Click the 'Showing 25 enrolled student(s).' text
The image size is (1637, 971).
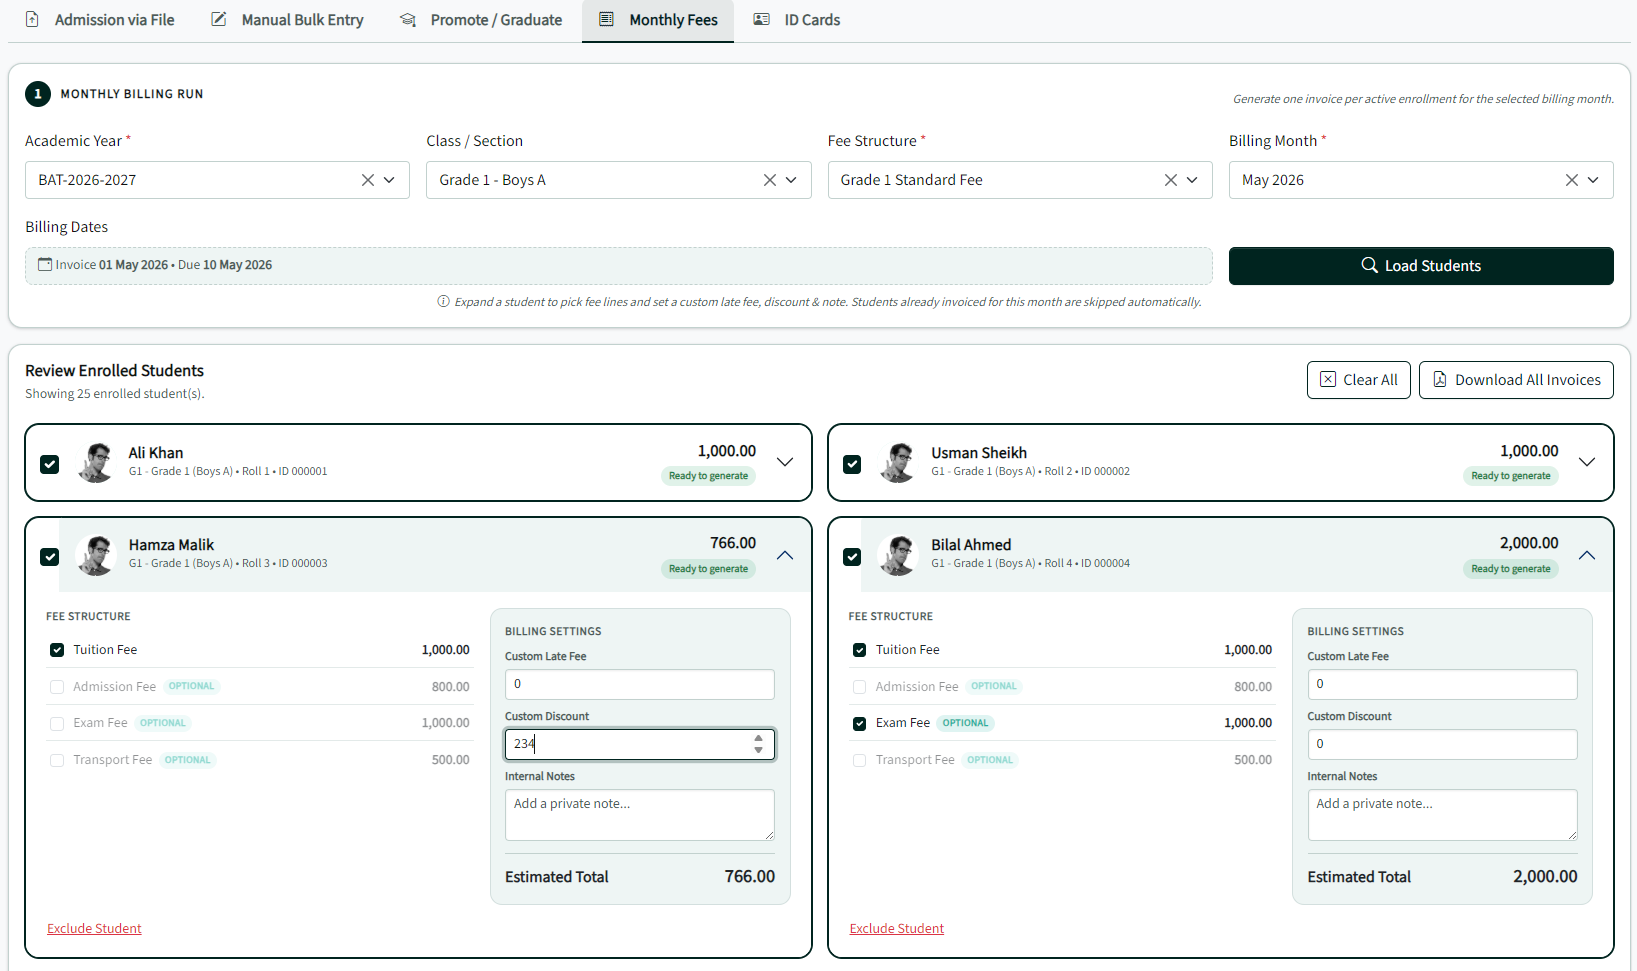(x=115, y=394)
